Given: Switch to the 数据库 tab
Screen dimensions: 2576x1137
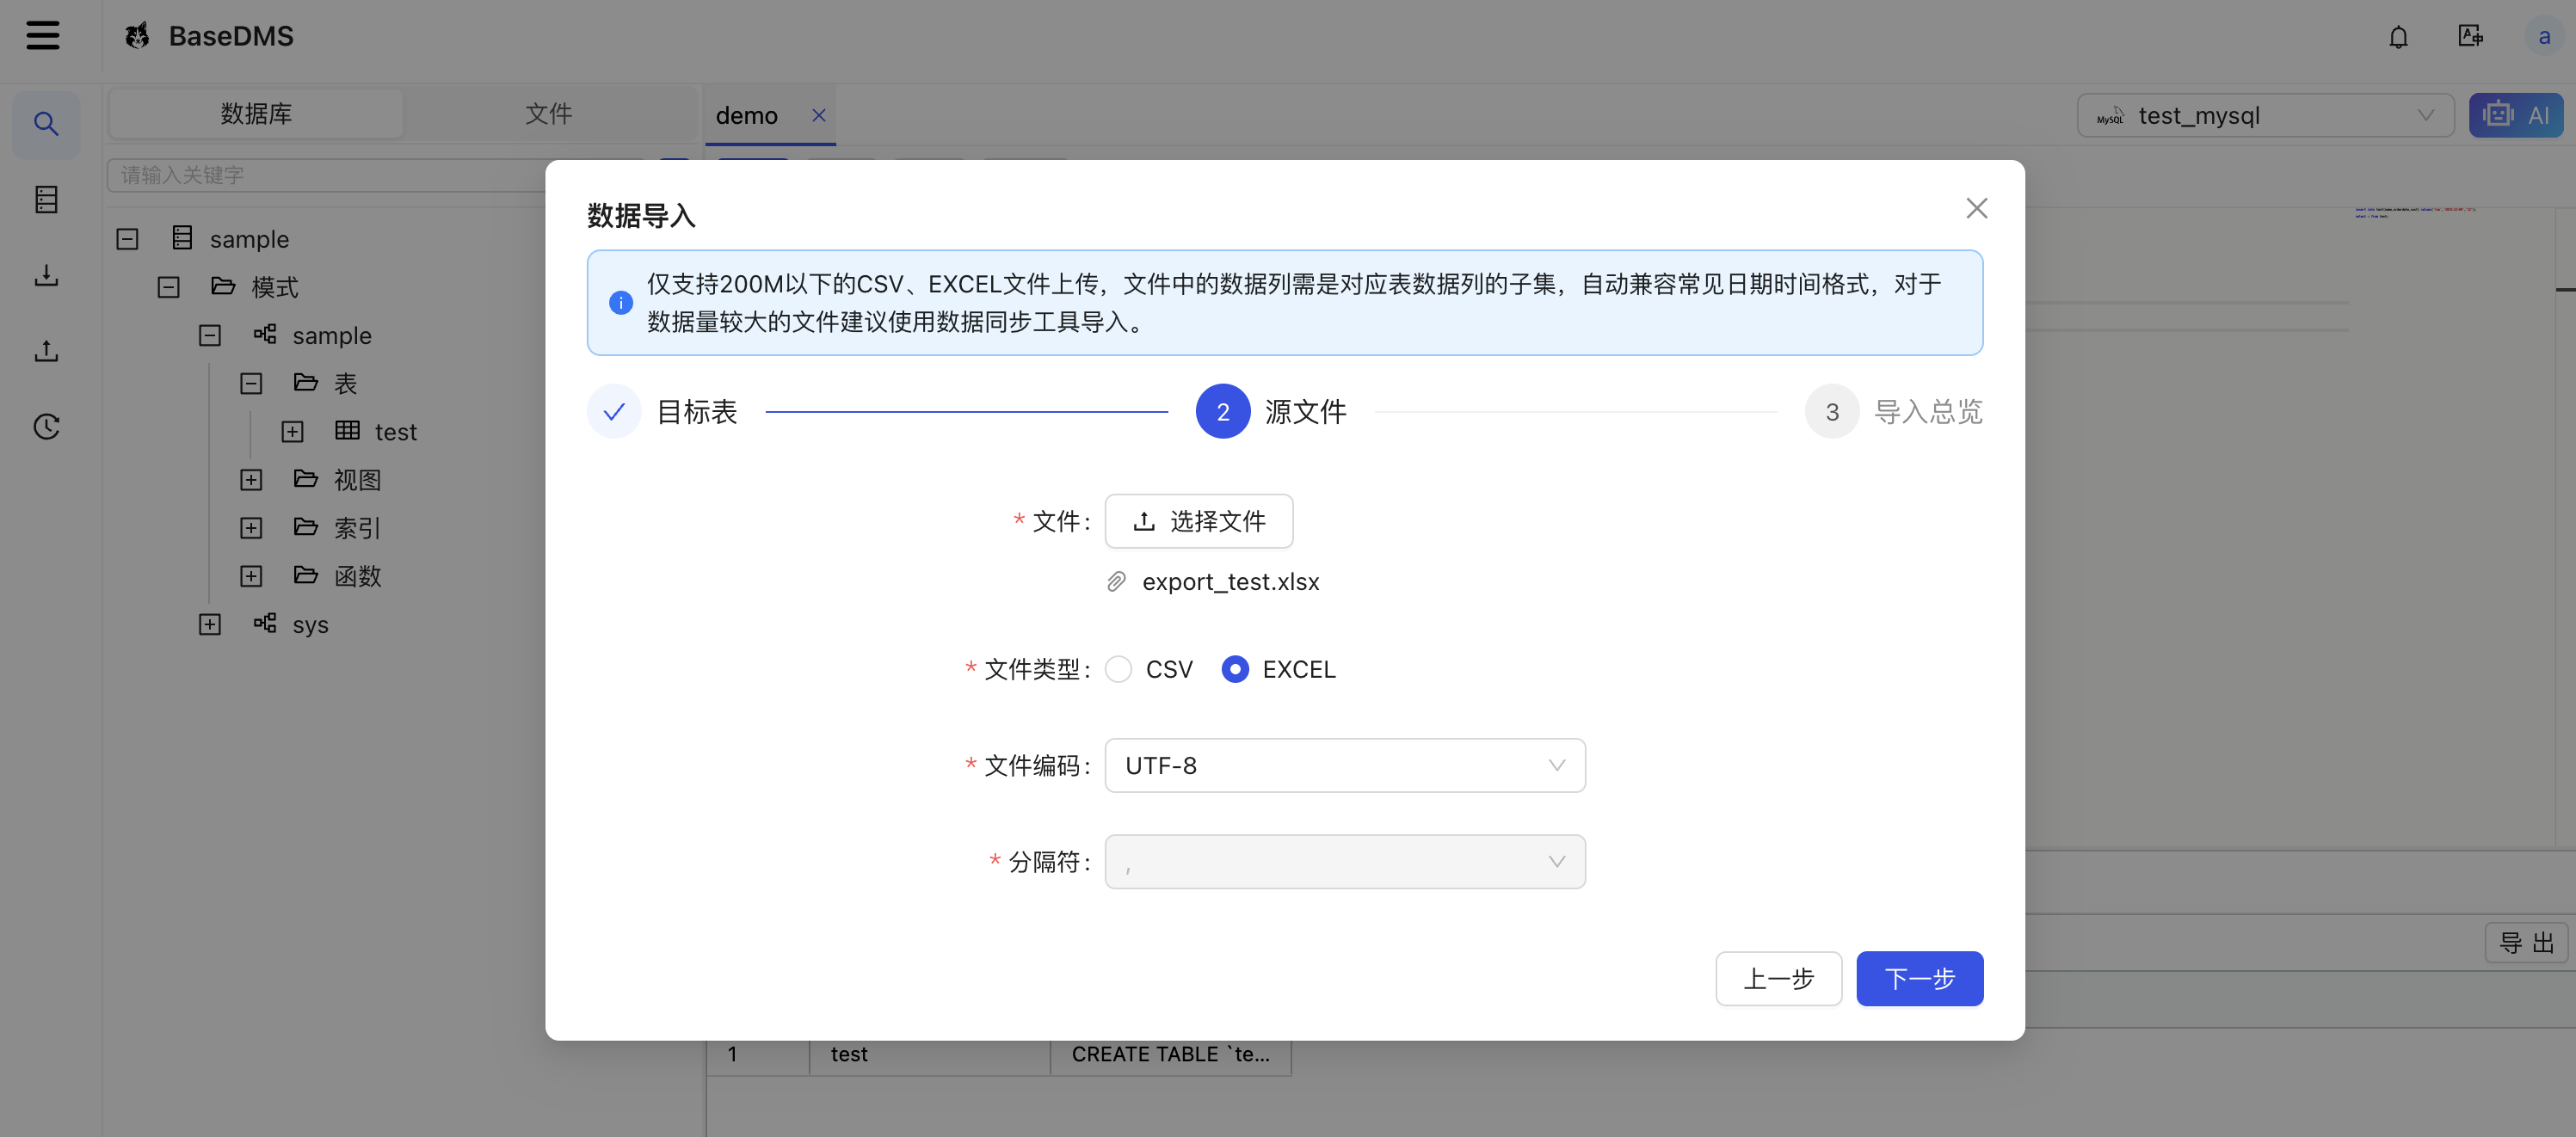Looking at the screenshot, I should [256, 113].
